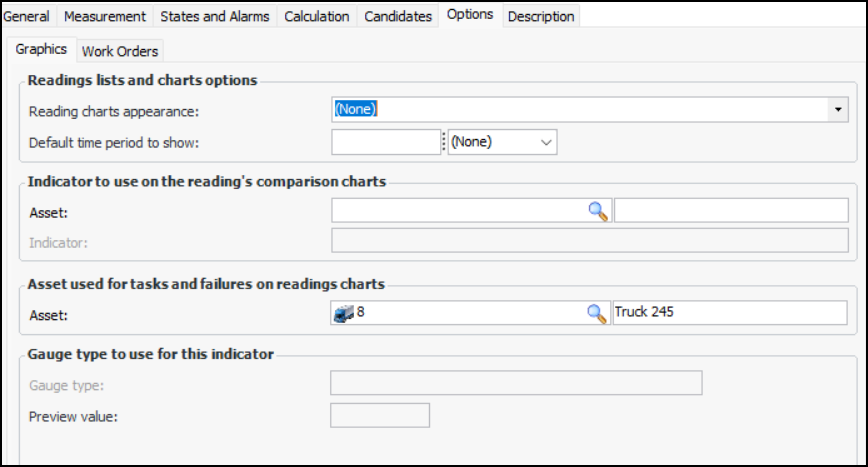Click the truck icon in the asset field
Image resolution: width=868 pixels, height=467 pixels.
pos(343,313)
